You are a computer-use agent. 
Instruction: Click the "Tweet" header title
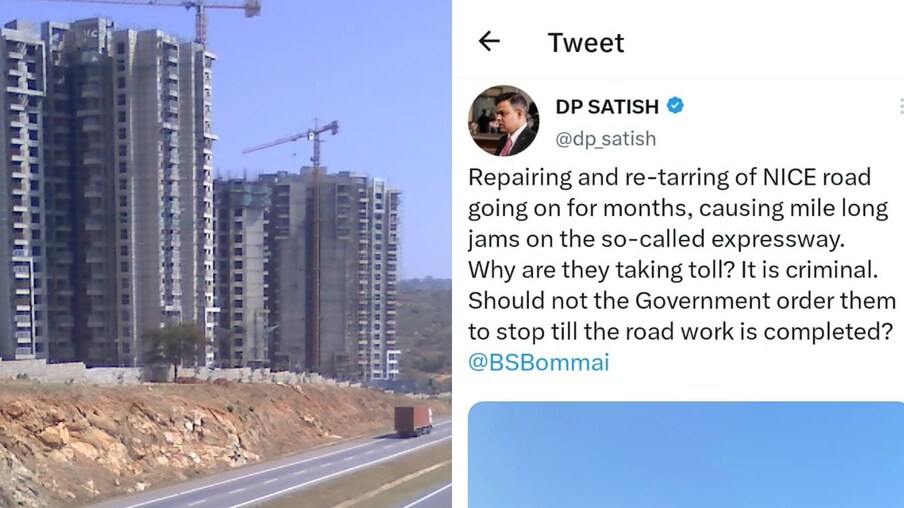tap(586, 43)
